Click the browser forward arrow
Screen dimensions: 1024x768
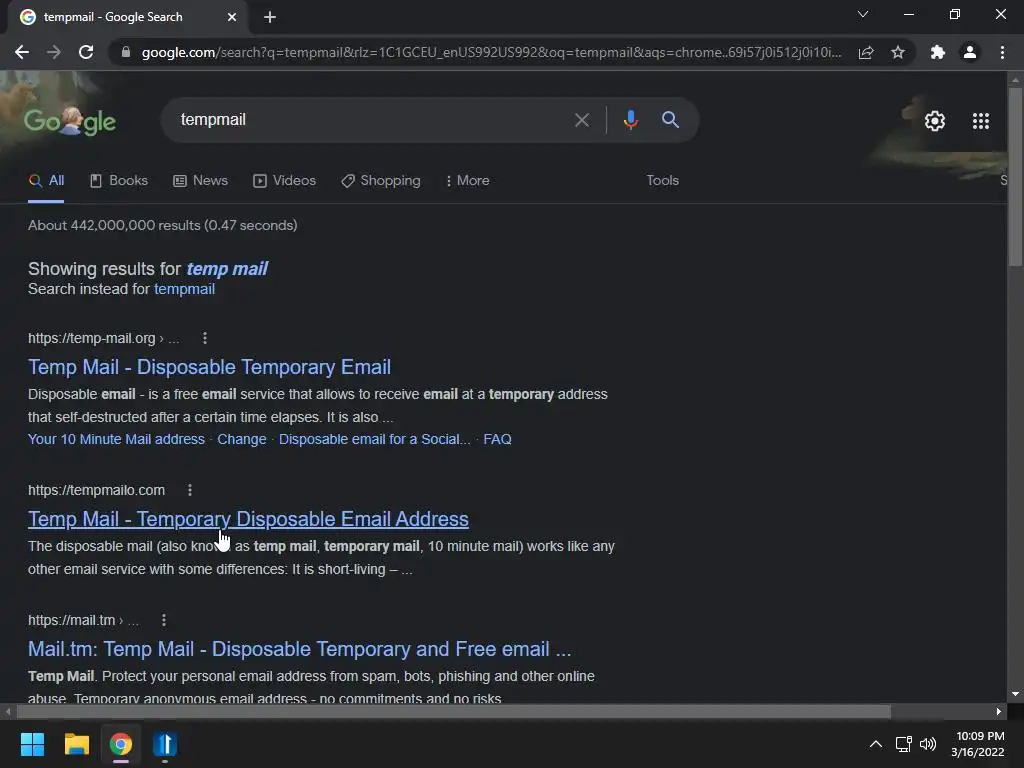[x=54, y=52]
